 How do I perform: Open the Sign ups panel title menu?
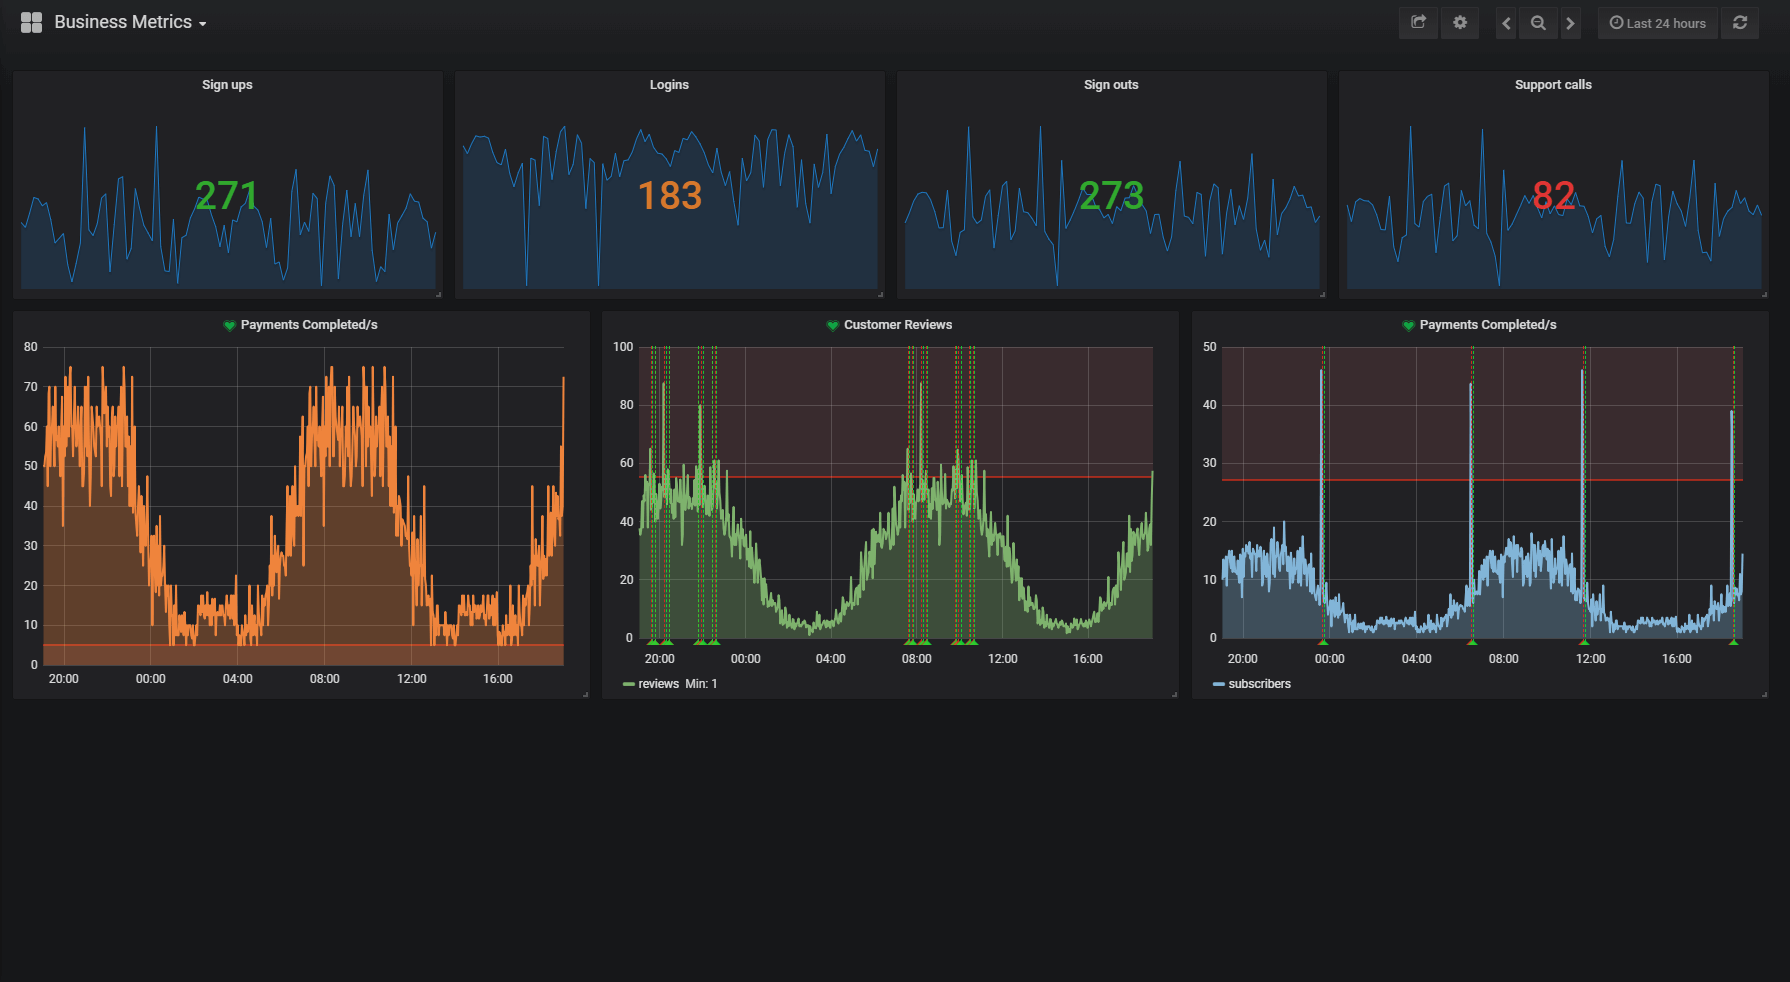(x=227, y=85)
